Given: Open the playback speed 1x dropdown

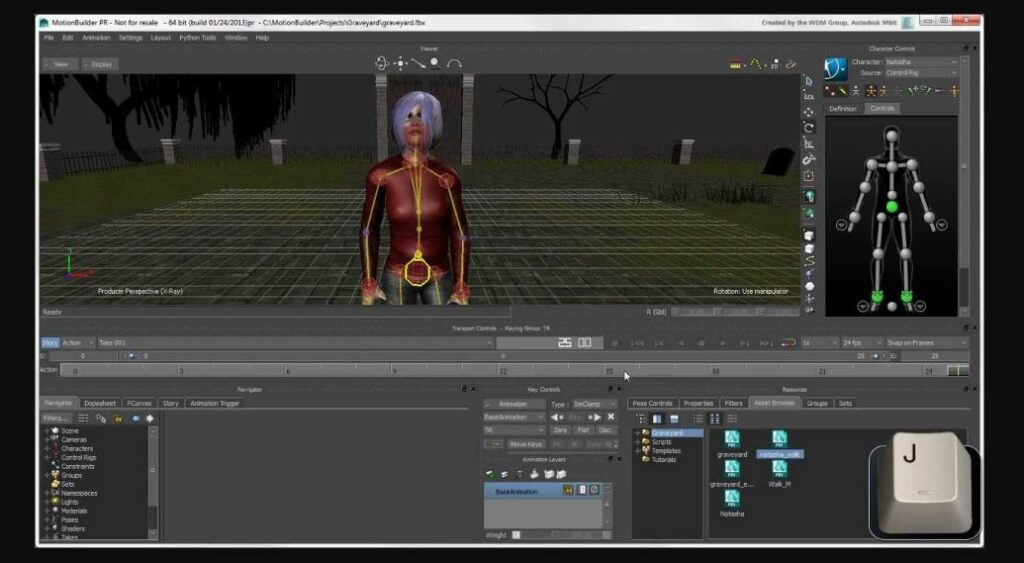Looking at the screenshot, I should pyautogui.click(x=820, y=343).
